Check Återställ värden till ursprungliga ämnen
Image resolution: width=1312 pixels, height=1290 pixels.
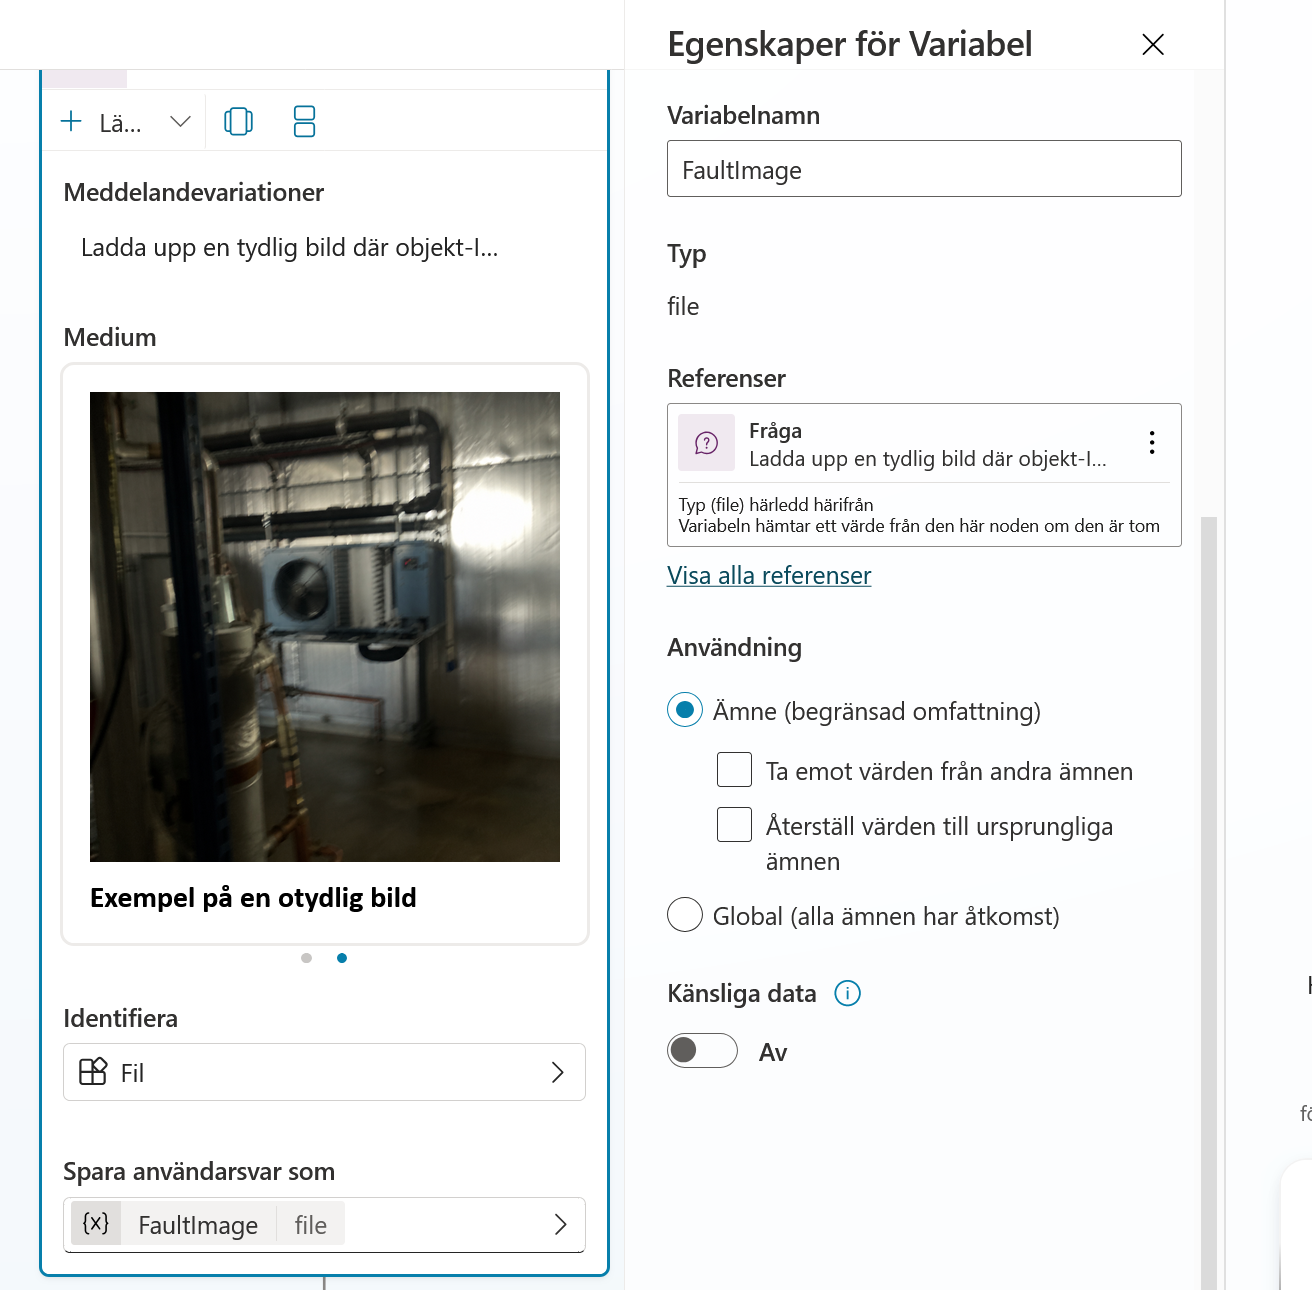point(734,825)
